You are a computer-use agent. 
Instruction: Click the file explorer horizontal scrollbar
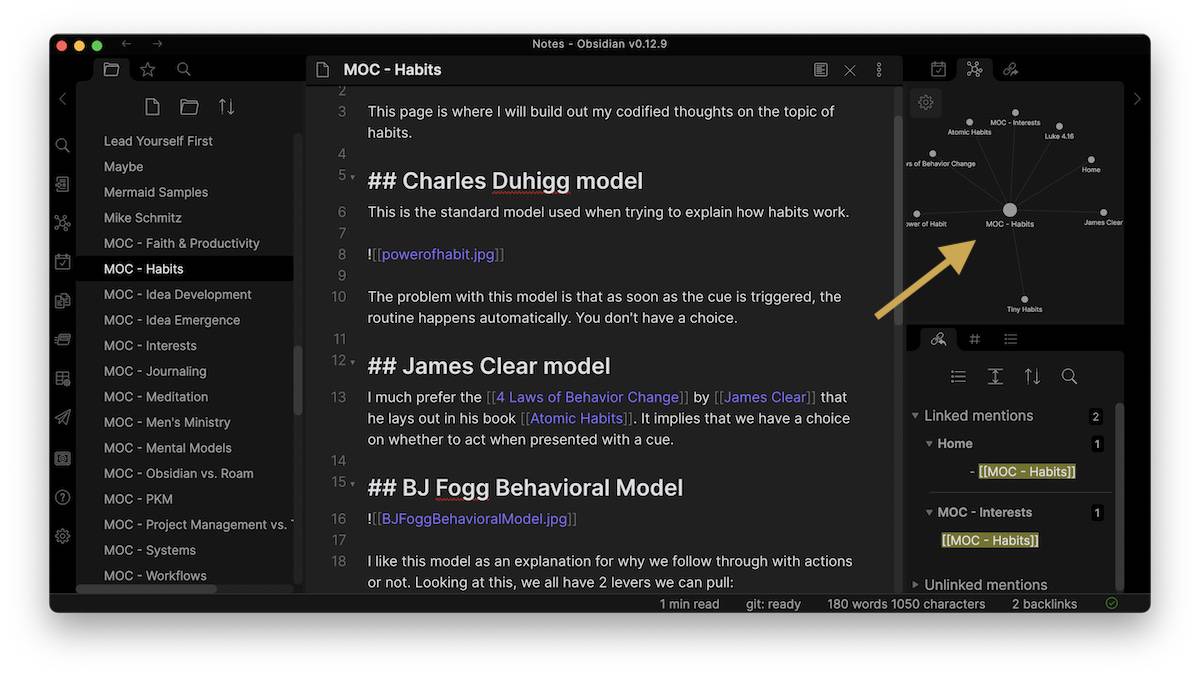[x=147, y=589]
